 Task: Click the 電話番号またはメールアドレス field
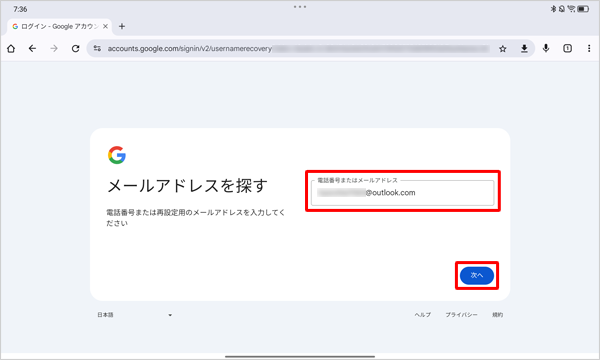[402, 193]
